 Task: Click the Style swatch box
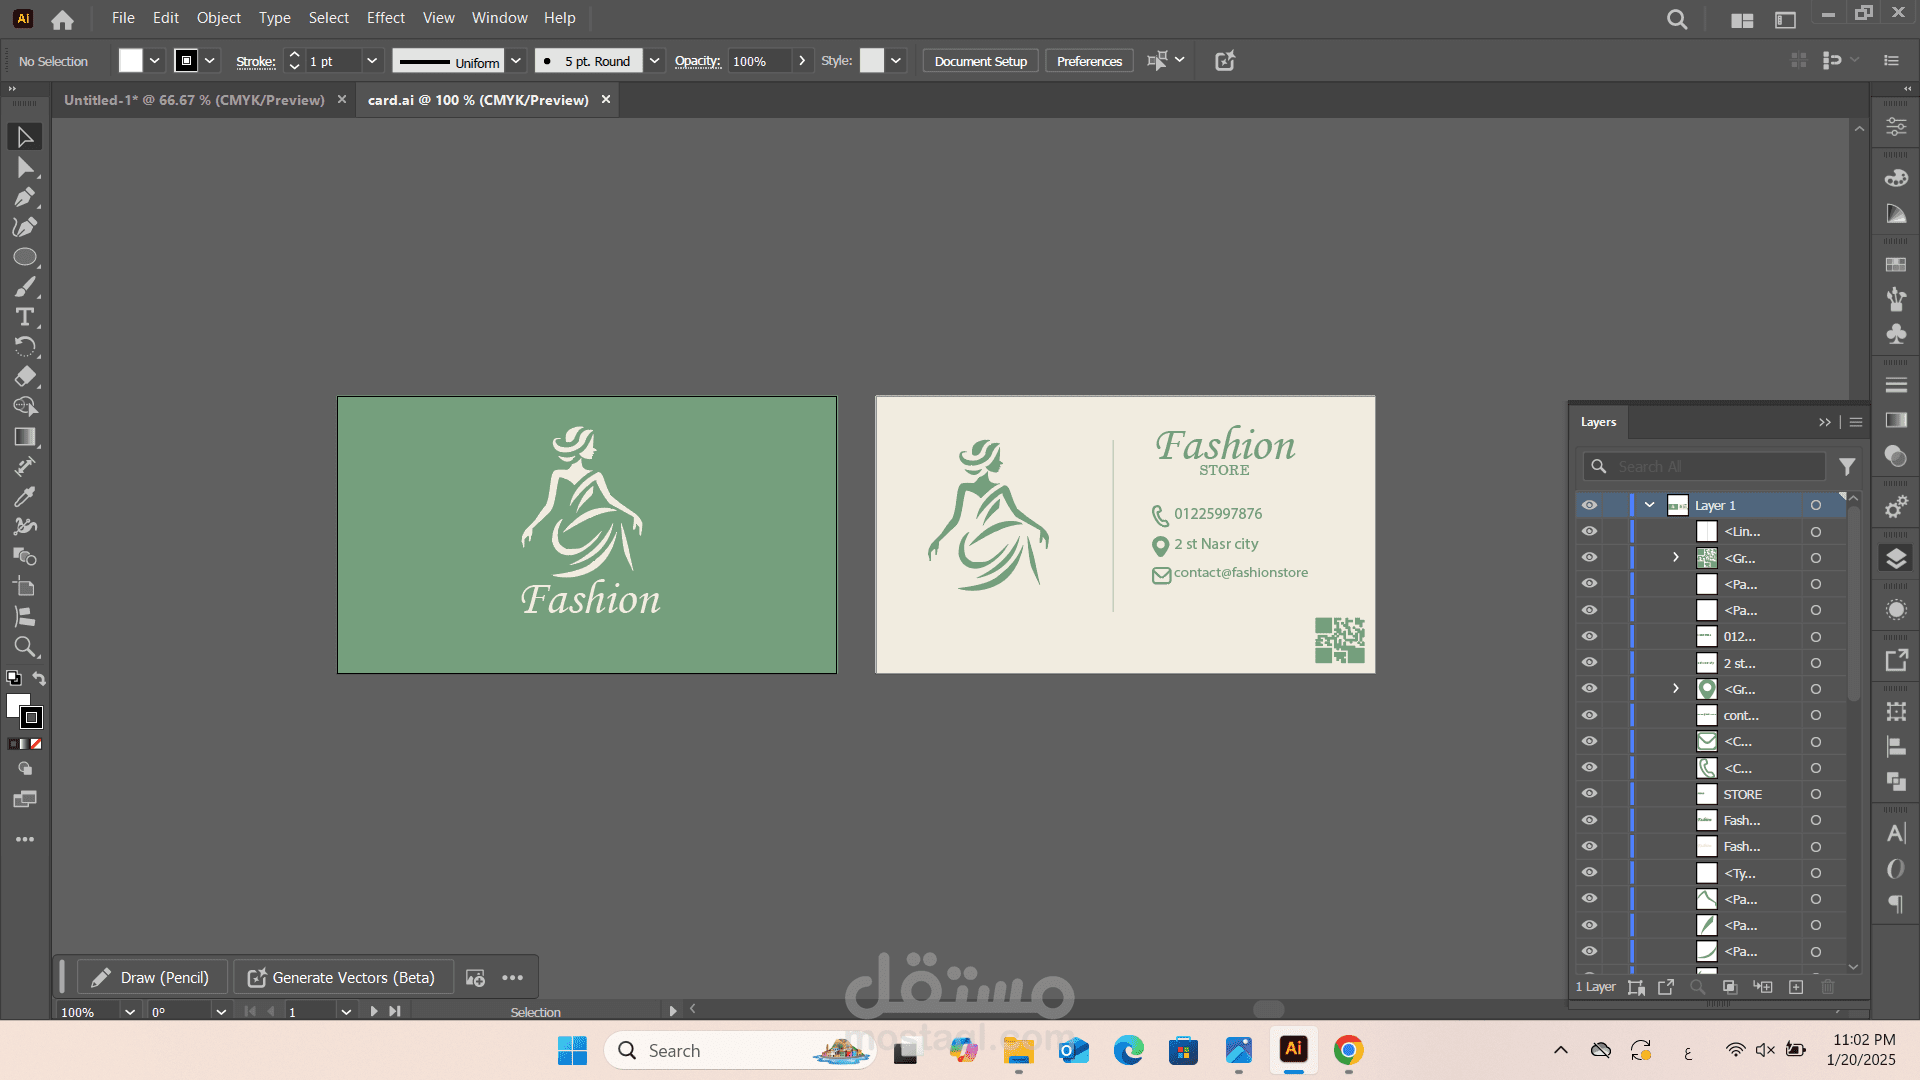(x=872, y=61)
